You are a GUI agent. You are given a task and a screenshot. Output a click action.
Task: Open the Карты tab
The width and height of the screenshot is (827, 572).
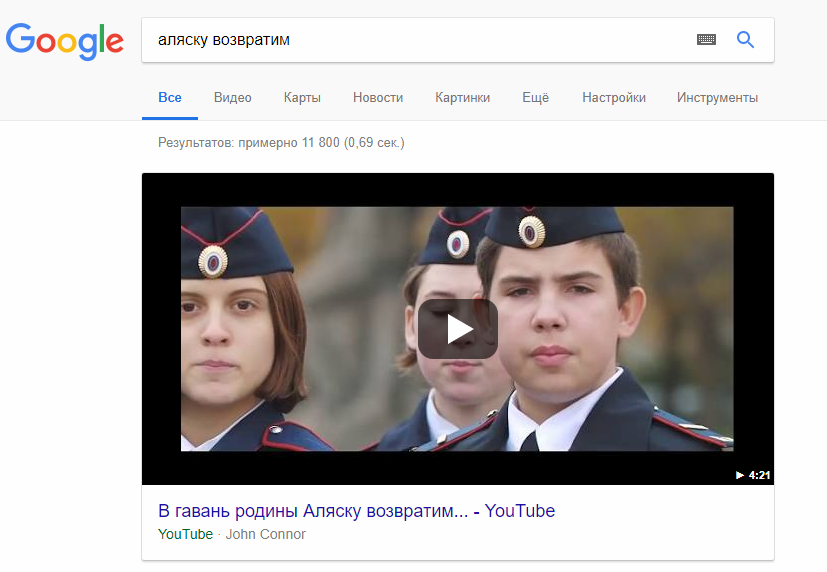pos(302,98)
